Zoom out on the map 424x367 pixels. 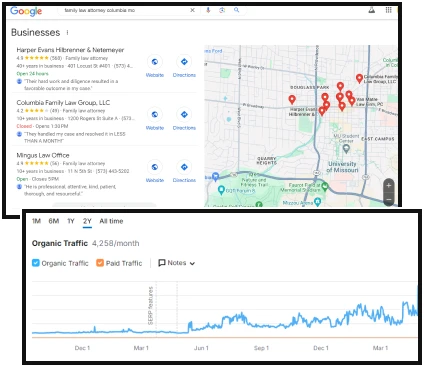click(389, 199)
